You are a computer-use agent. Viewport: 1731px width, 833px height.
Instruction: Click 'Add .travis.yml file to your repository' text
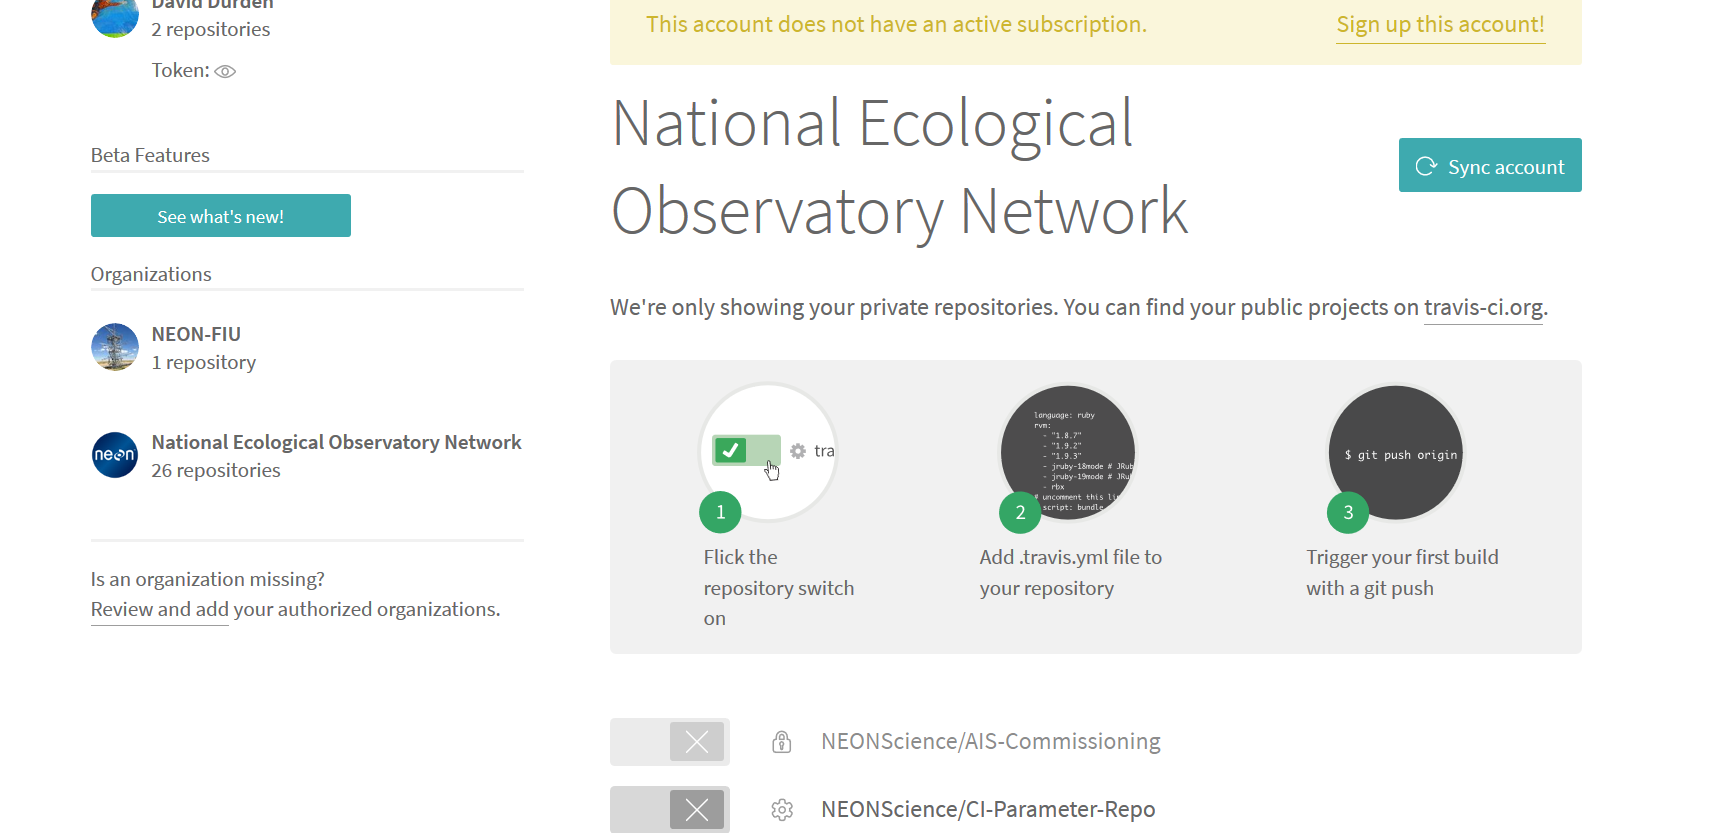[1071, 572]
